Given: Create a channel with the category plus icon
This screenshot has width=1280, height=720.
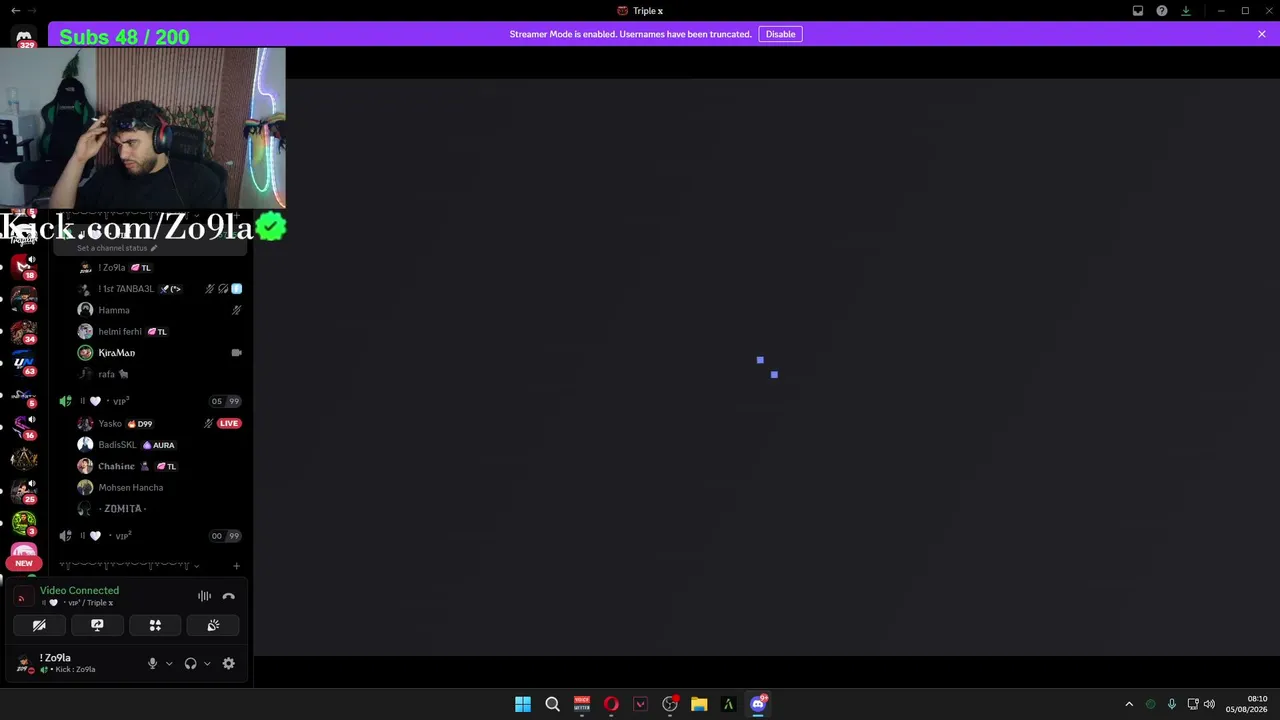Looking at the screenshot, I should click(236, 566).
